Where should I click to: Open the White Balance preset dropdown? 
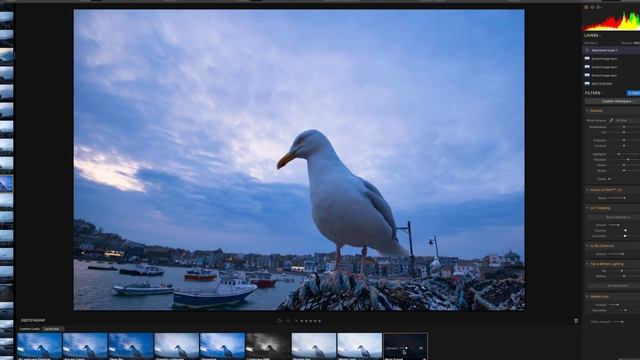pos(627,120)
